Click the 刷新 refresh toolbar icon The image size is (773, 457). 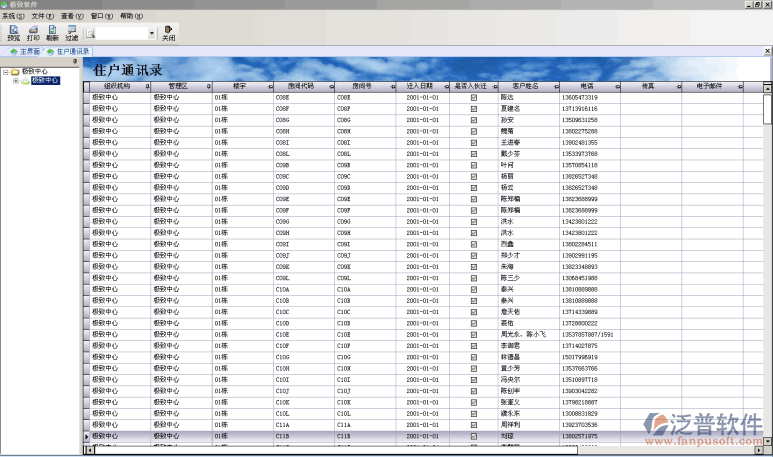tap(52, 33)
